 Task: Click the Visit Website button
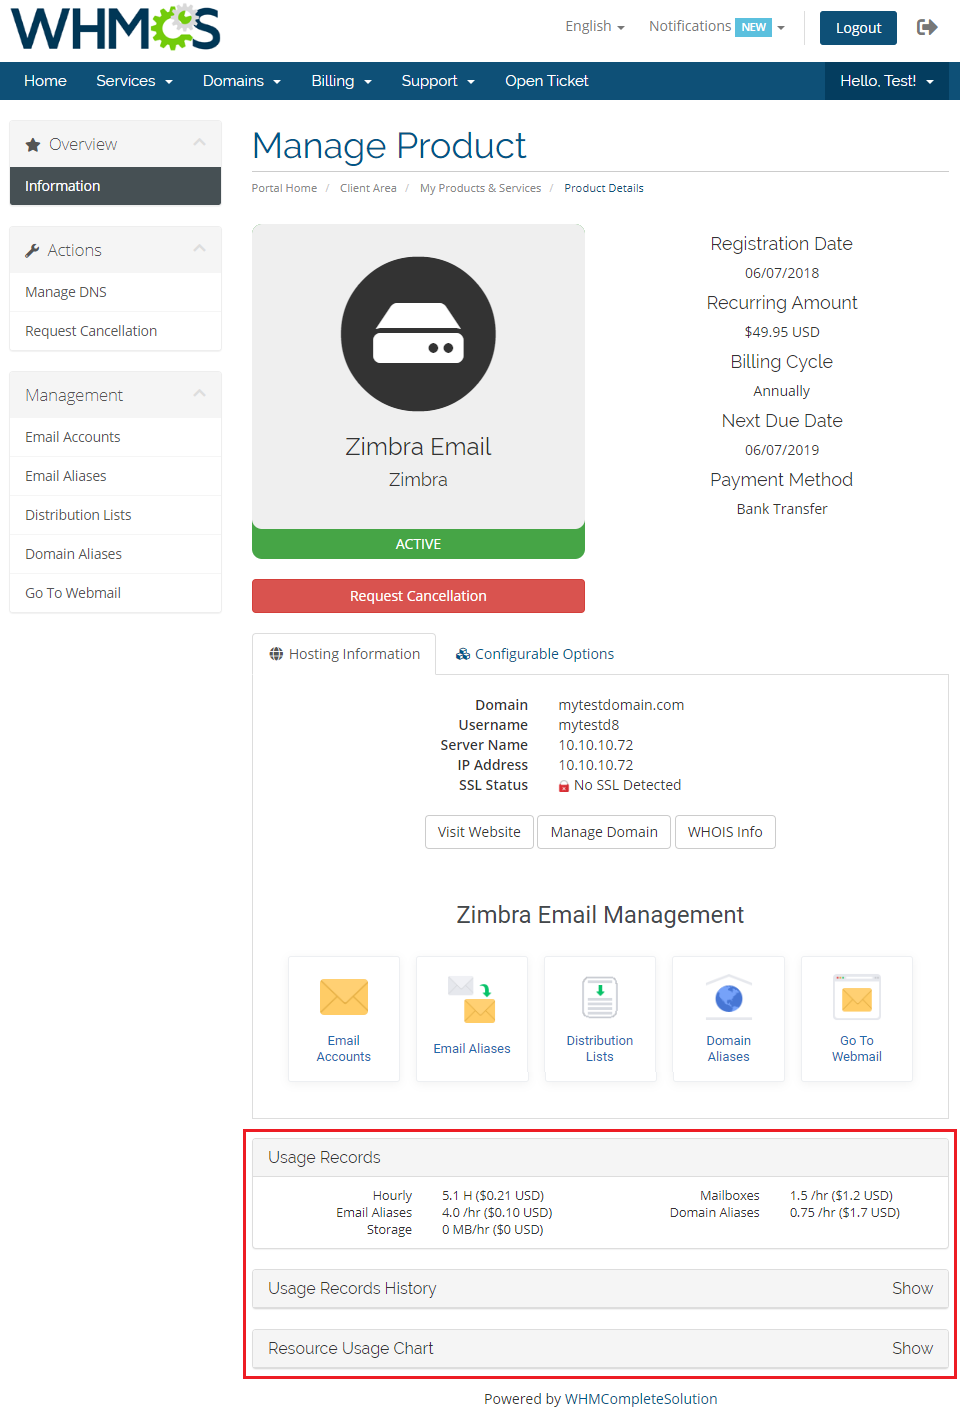pos(479,832)
